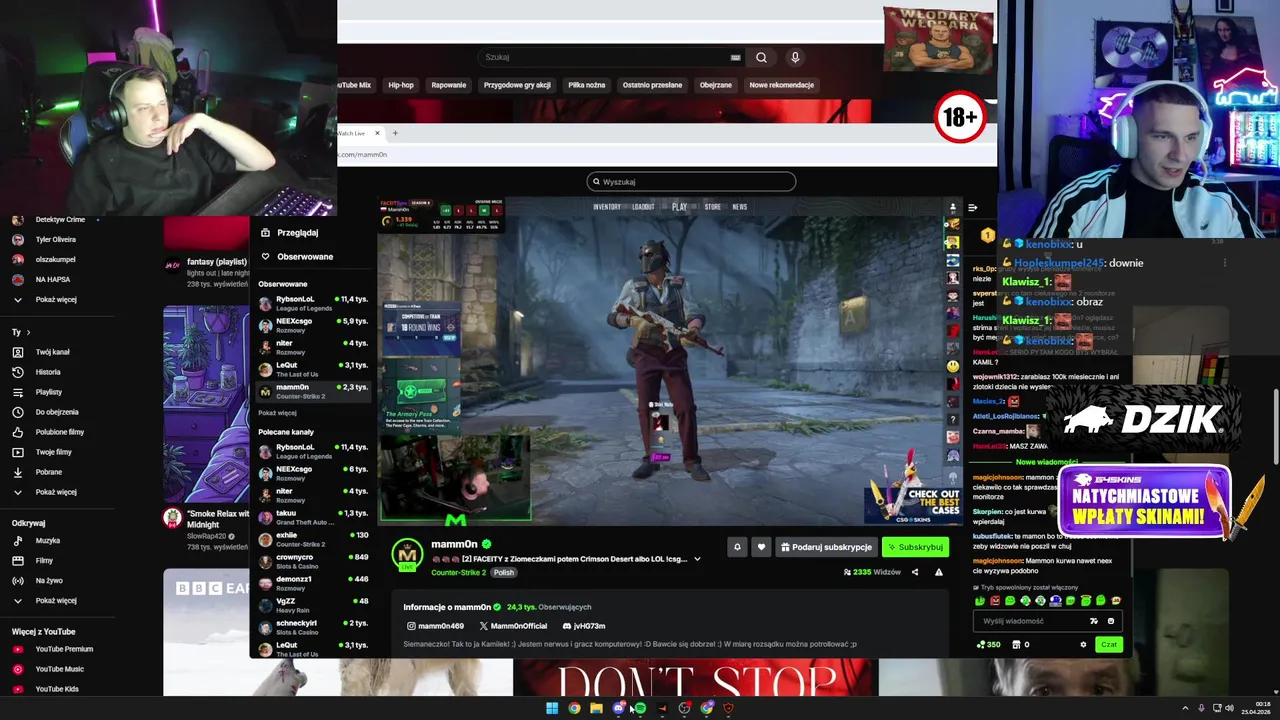Click the share icon beside viewer count

[x=915, y=572]
